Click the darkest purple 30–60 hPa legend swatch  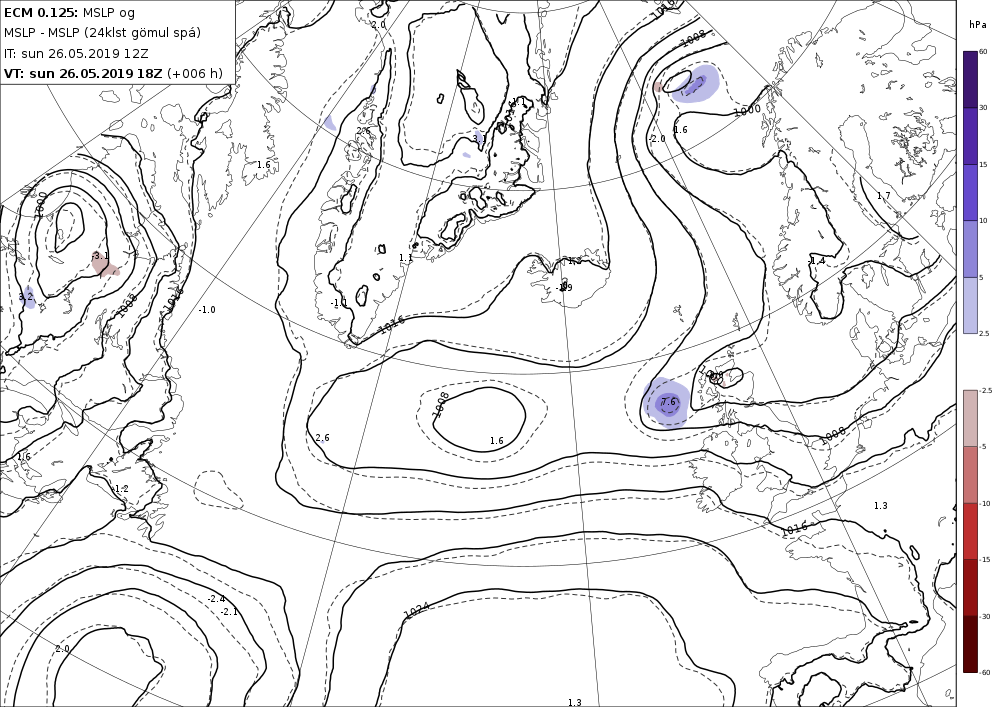969,79
